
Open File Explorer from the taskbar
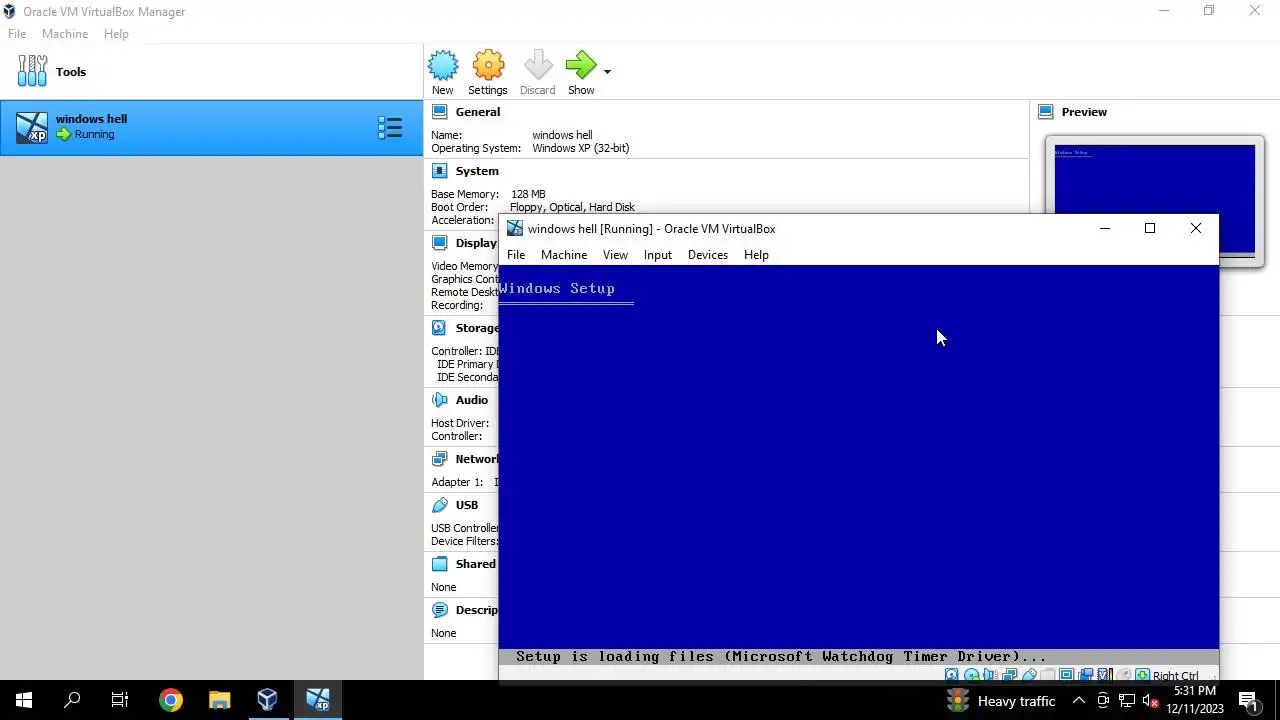[218, 700]
